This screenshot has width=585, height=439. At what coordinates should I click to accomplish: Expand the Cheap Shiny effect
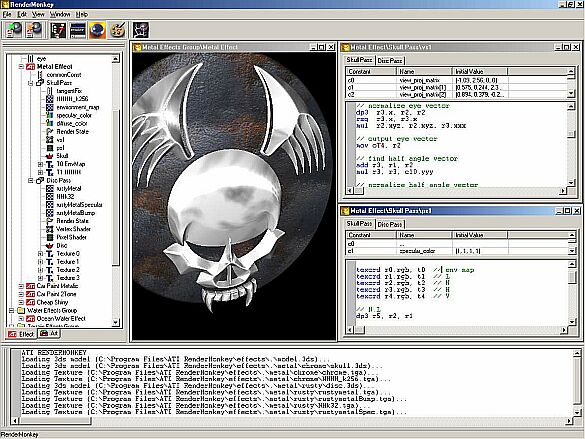[21, 302]
